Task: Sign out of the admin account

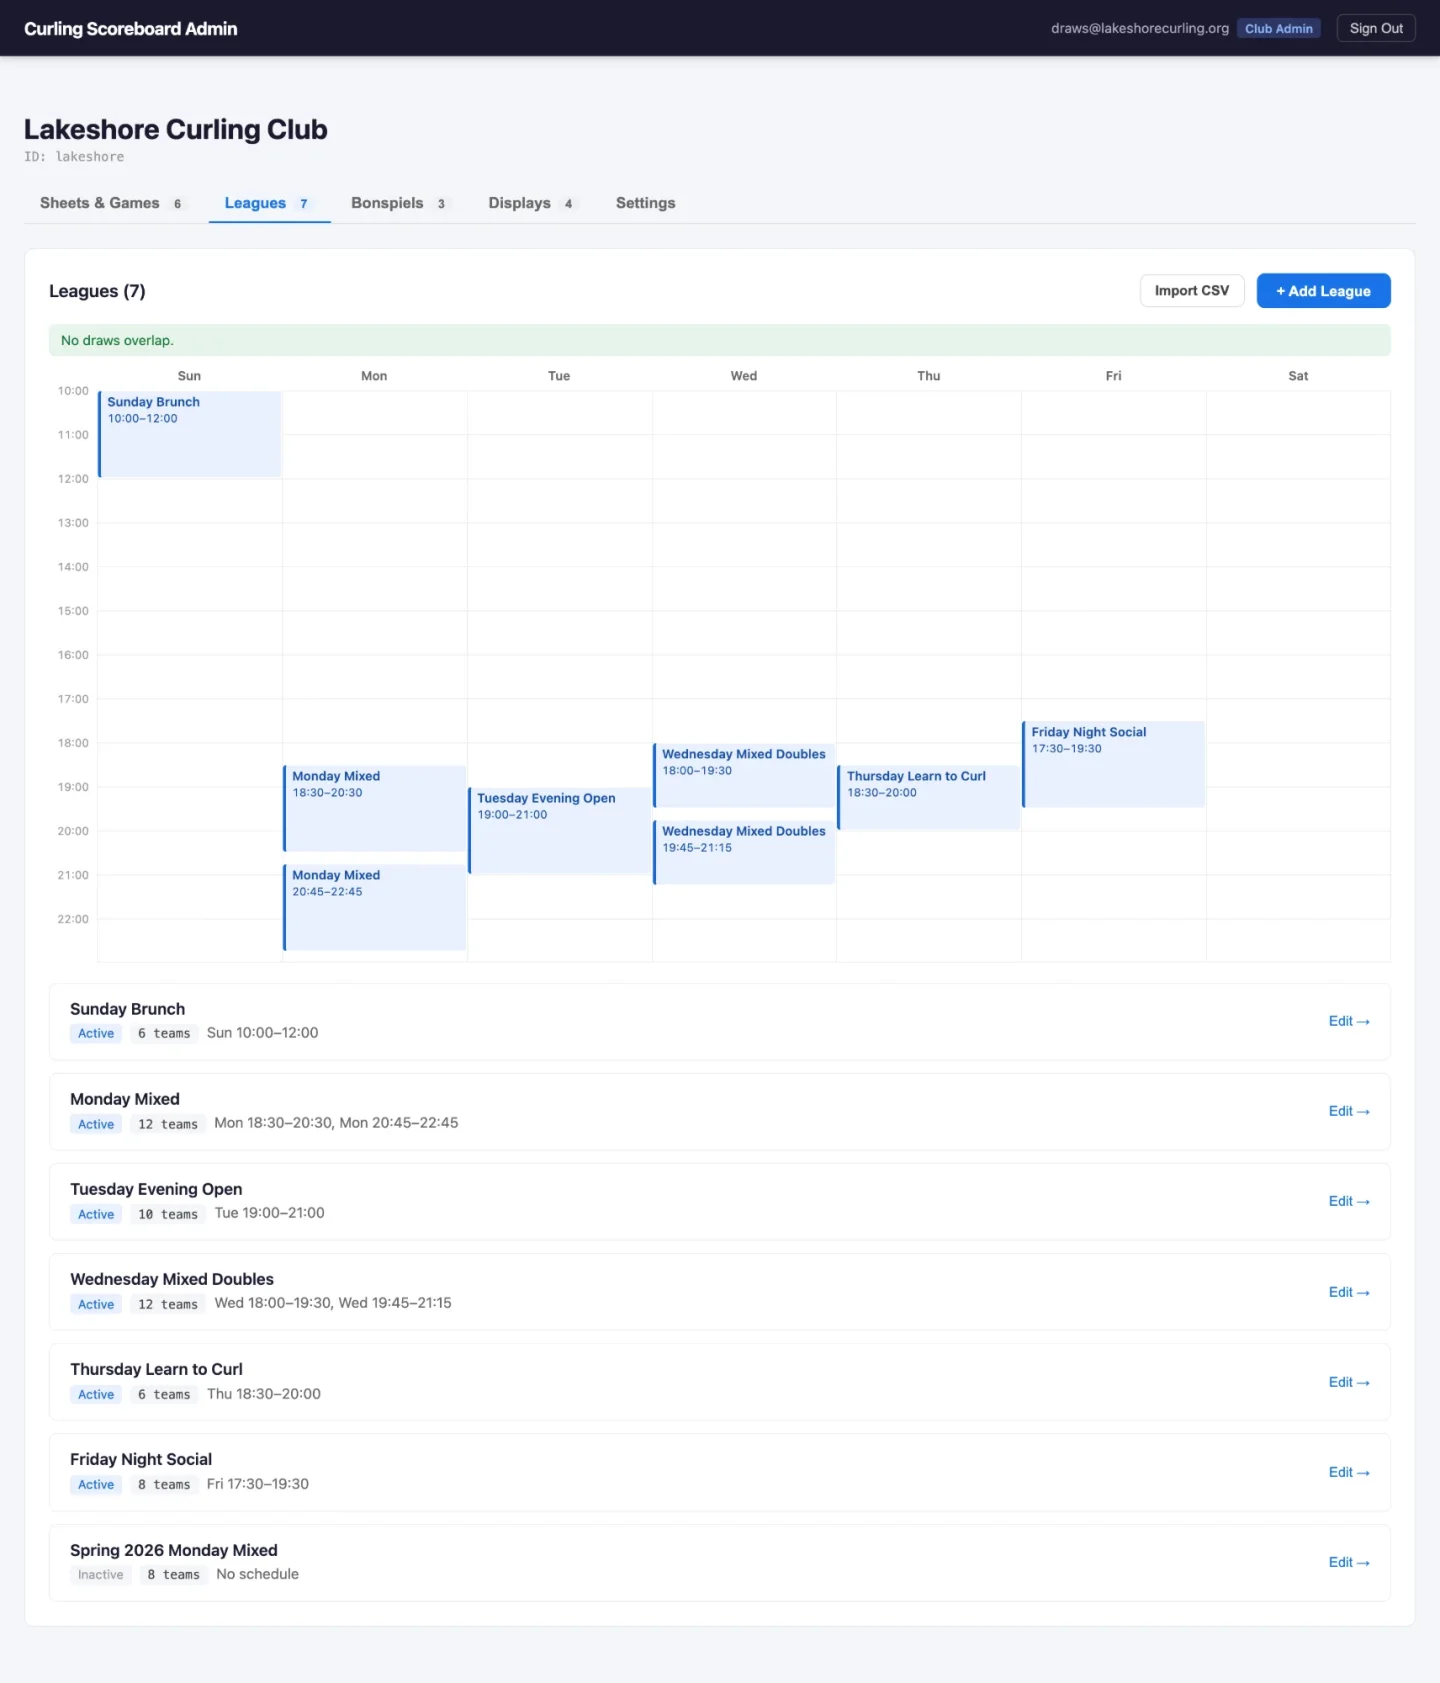Action: pos(1376,28)
